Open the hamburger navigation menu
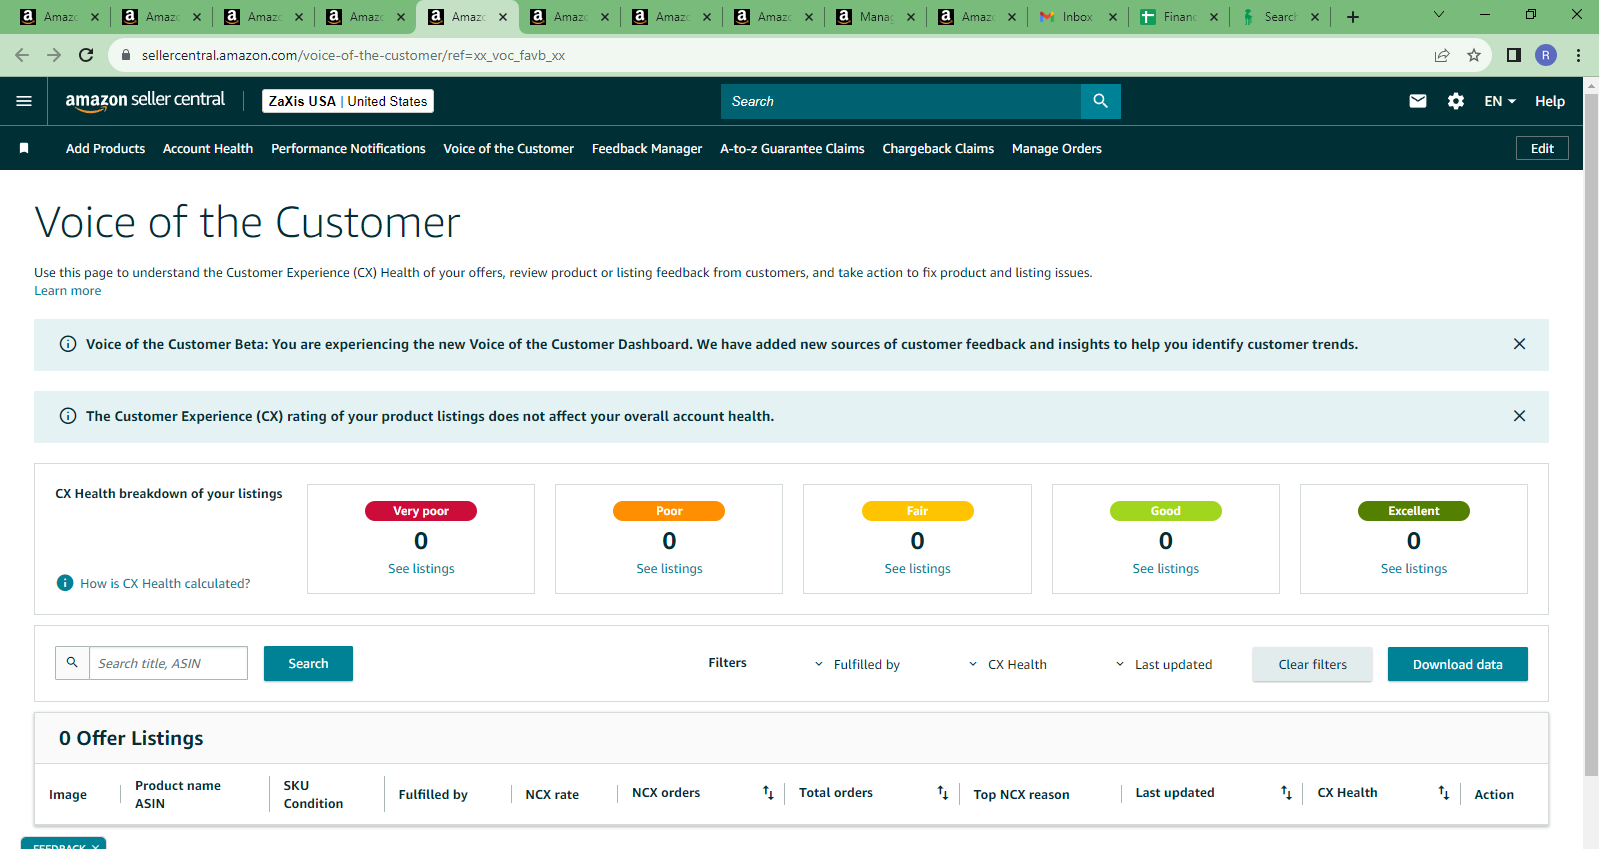 (x=24, y=101)
